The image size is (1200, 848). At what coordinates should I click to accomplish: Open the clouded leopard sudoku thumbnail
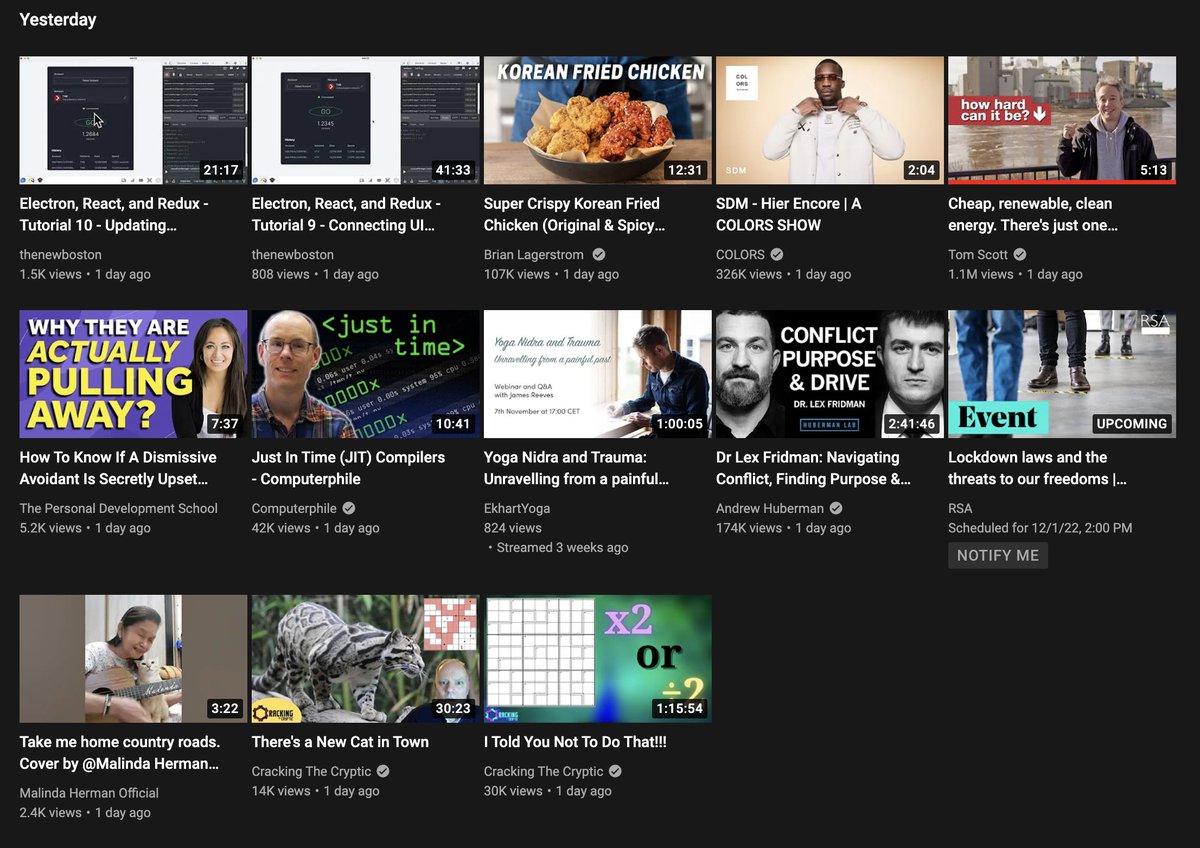pos(365,659)
